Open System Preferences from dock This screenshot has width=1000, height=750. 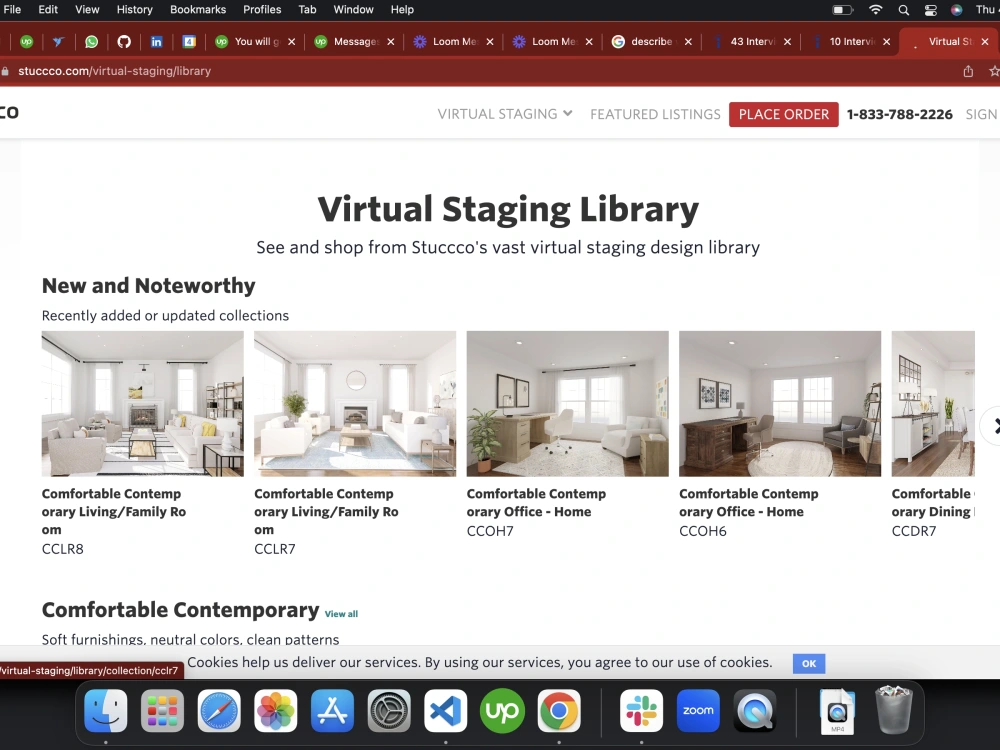[x=389, y=710]
